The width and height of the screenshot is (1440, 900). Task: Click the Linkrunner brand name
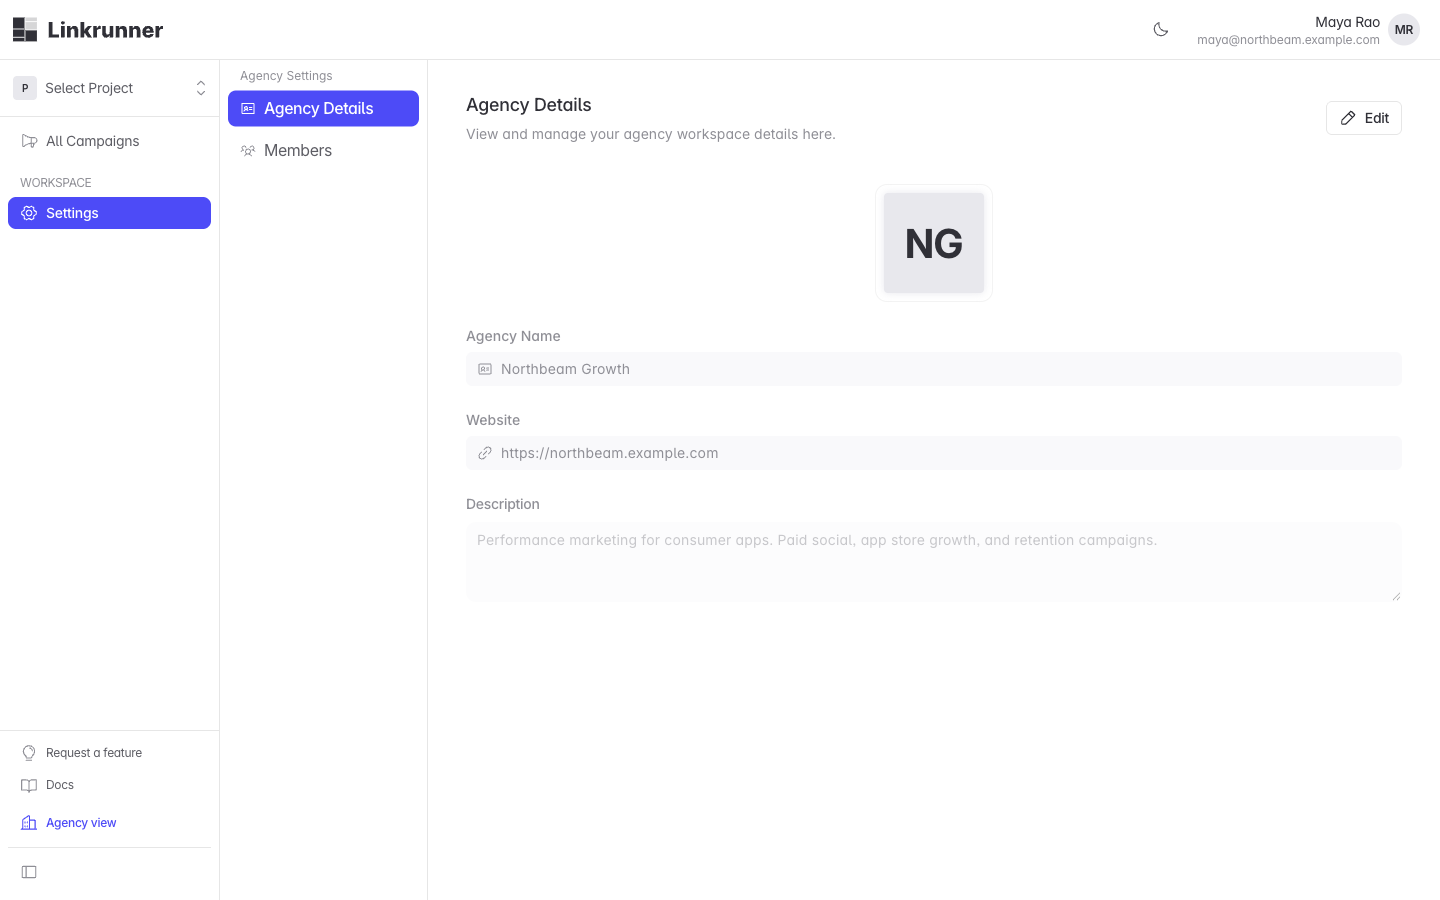click(x=105, y=30)
